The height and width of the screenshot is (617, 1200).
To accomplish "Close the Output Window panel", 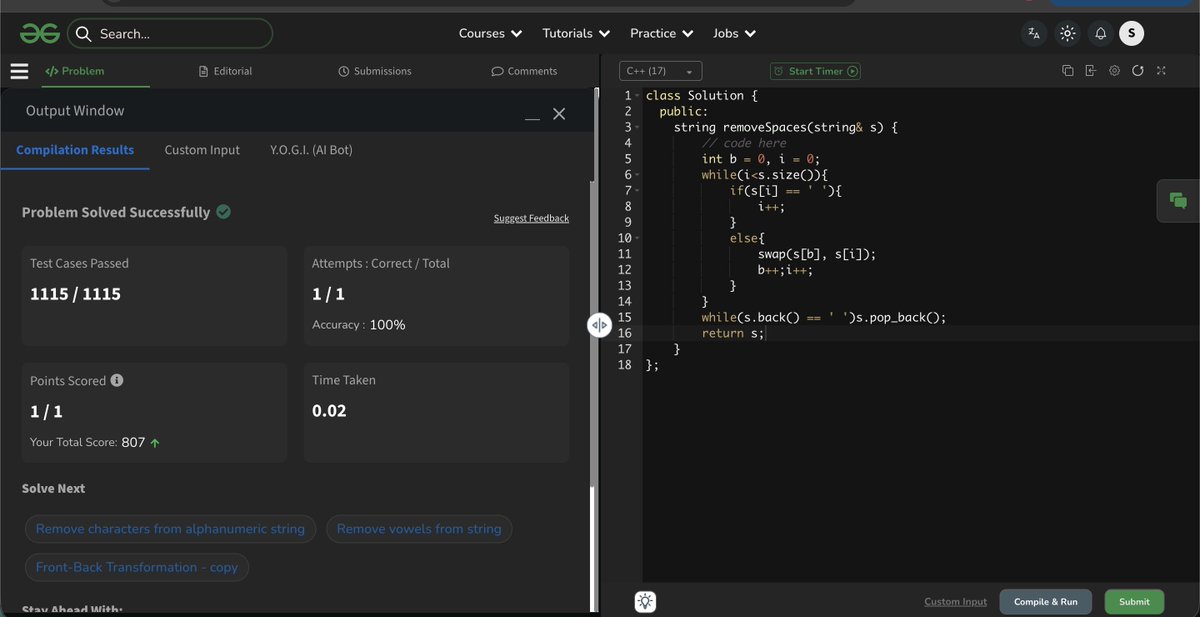I will 559,114.
